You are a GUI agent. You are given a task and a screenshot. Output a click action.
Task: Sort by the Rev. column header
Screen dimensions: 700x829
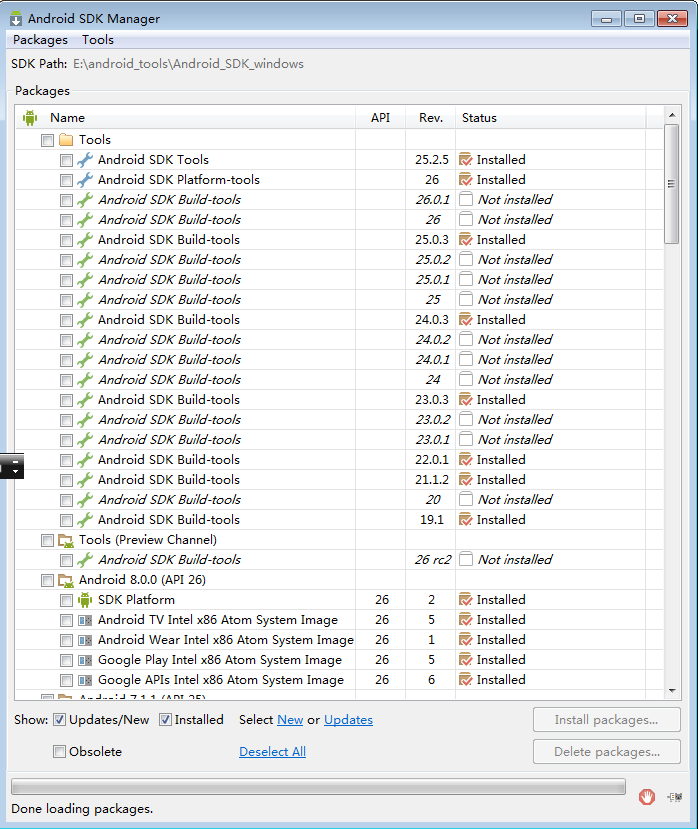(431, 118)
